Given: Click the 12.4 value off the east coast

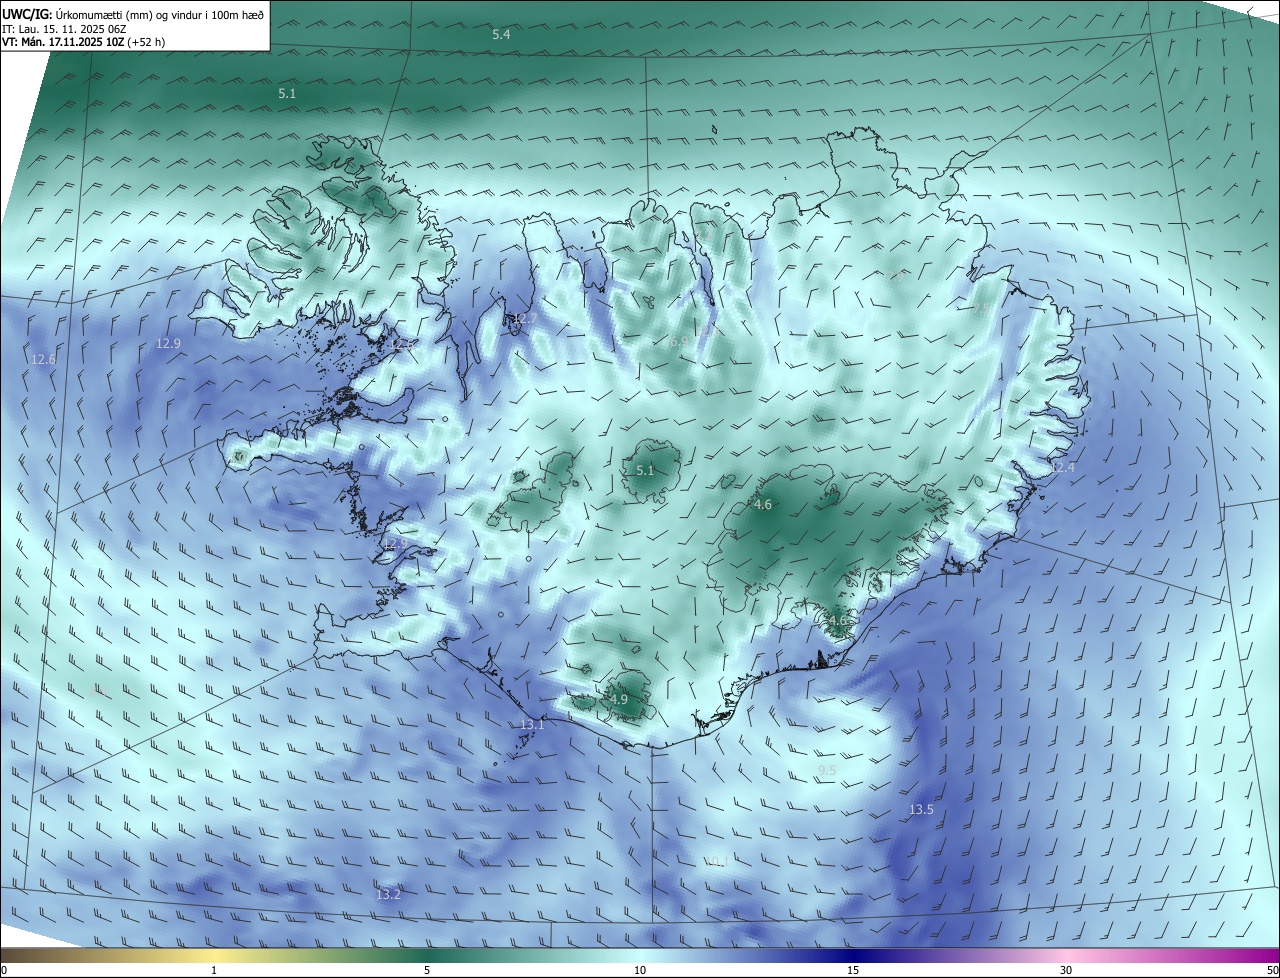Looking at the screenshot, I should (x=1062, y=468).
